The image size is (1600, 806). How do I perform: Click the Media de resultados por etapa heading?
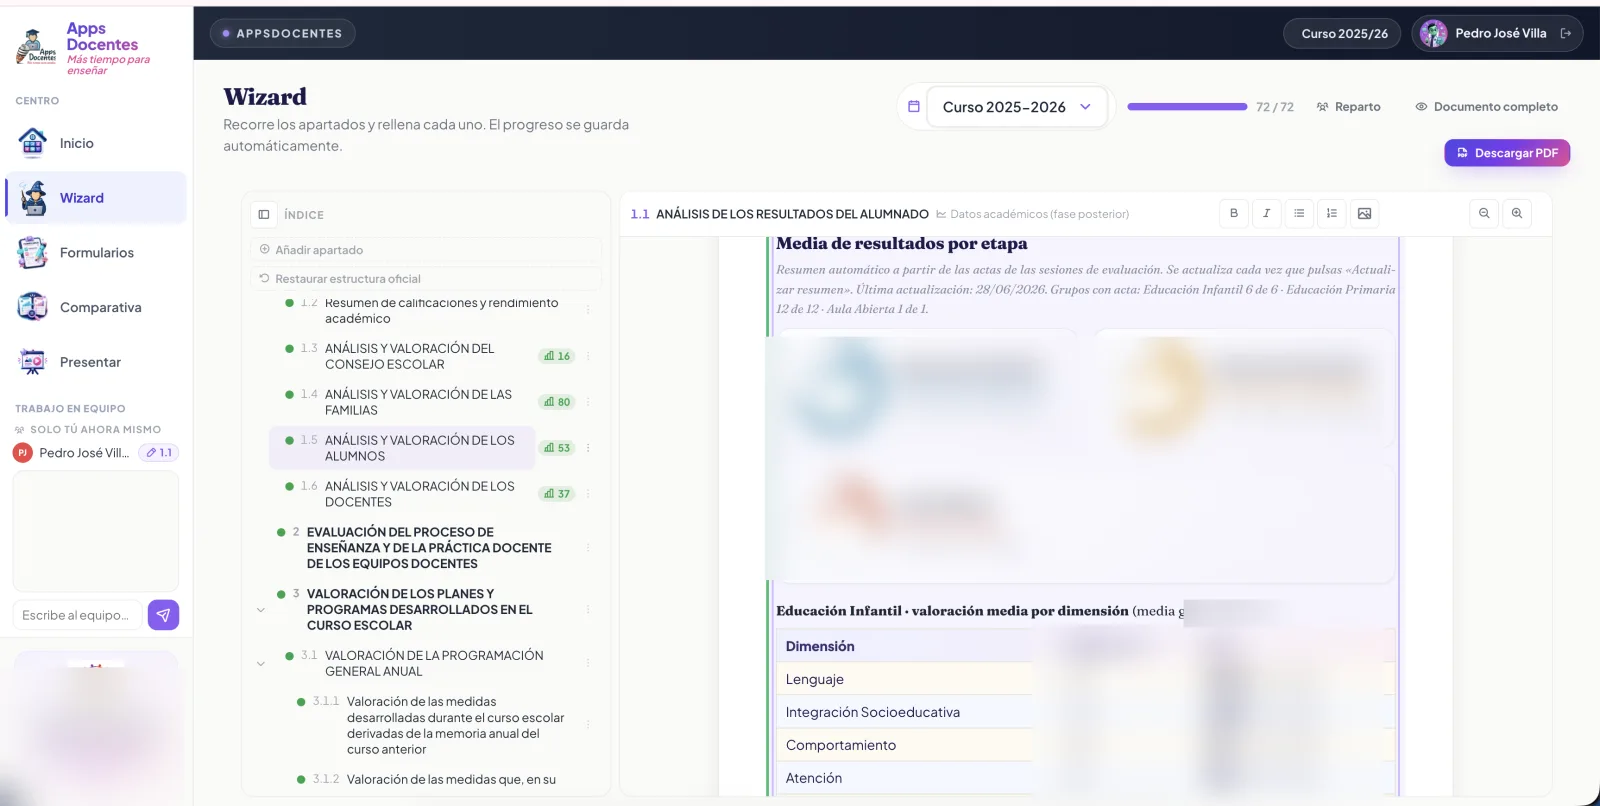coord(902,244)
